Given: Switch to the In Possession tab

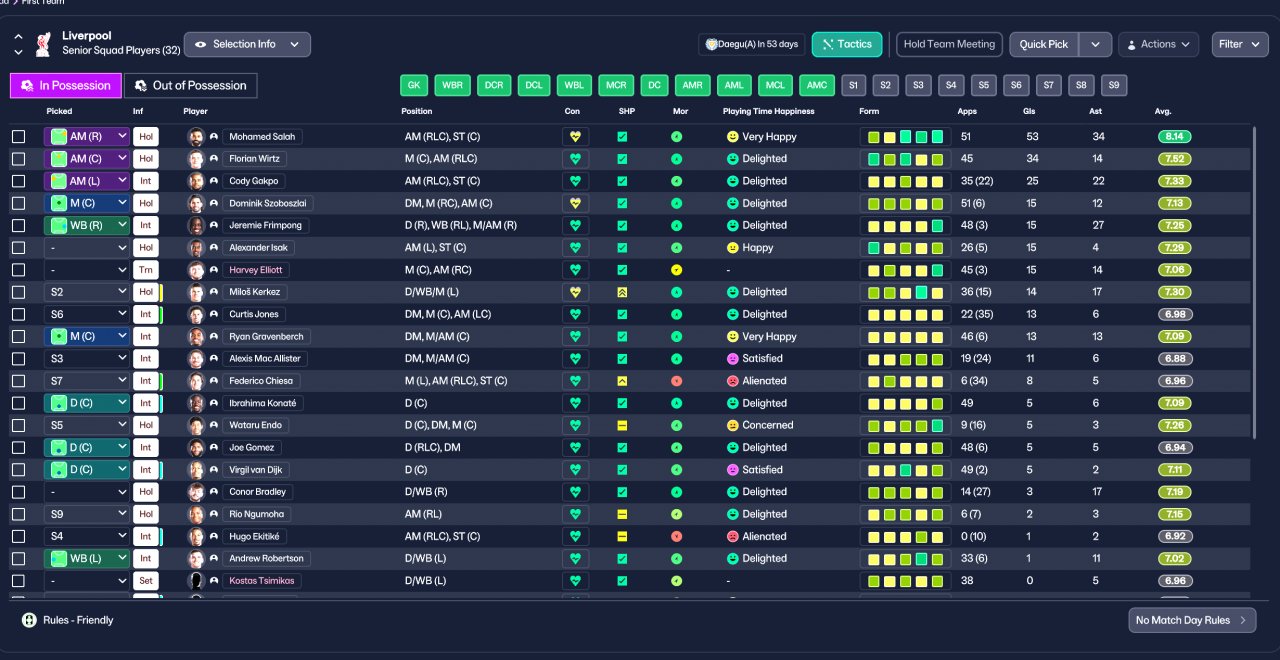Looking at the screenshot, I should (66, 86).
